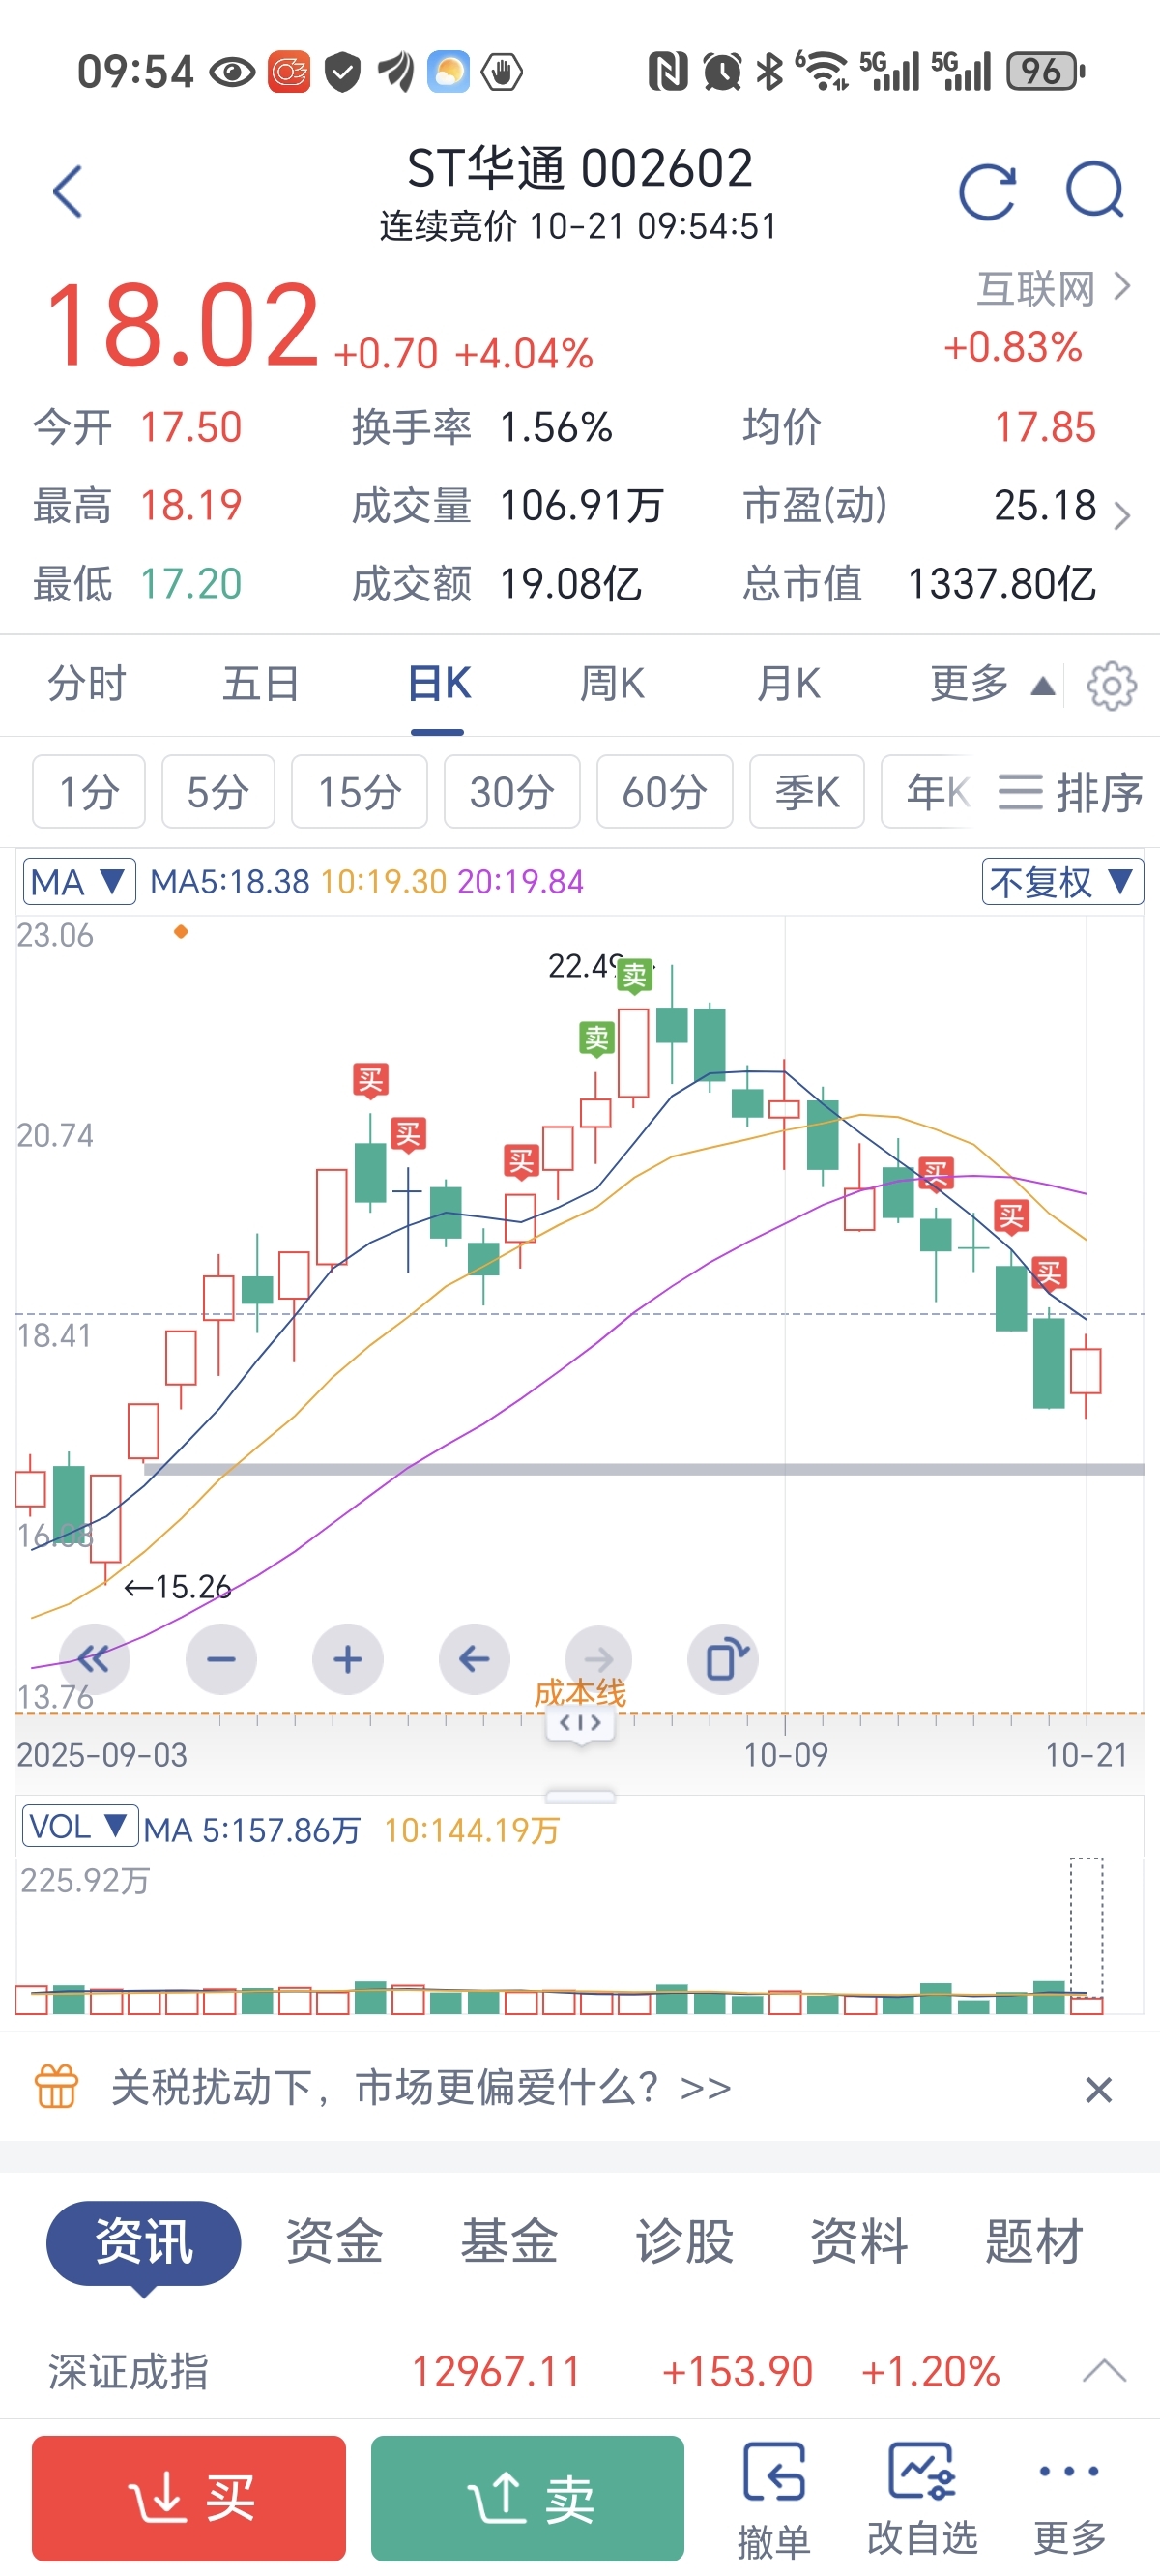1160x2576 pixels.
Task: Dismiss the 关税扰动 news banner
Action: click(x=1098, y=2089)
